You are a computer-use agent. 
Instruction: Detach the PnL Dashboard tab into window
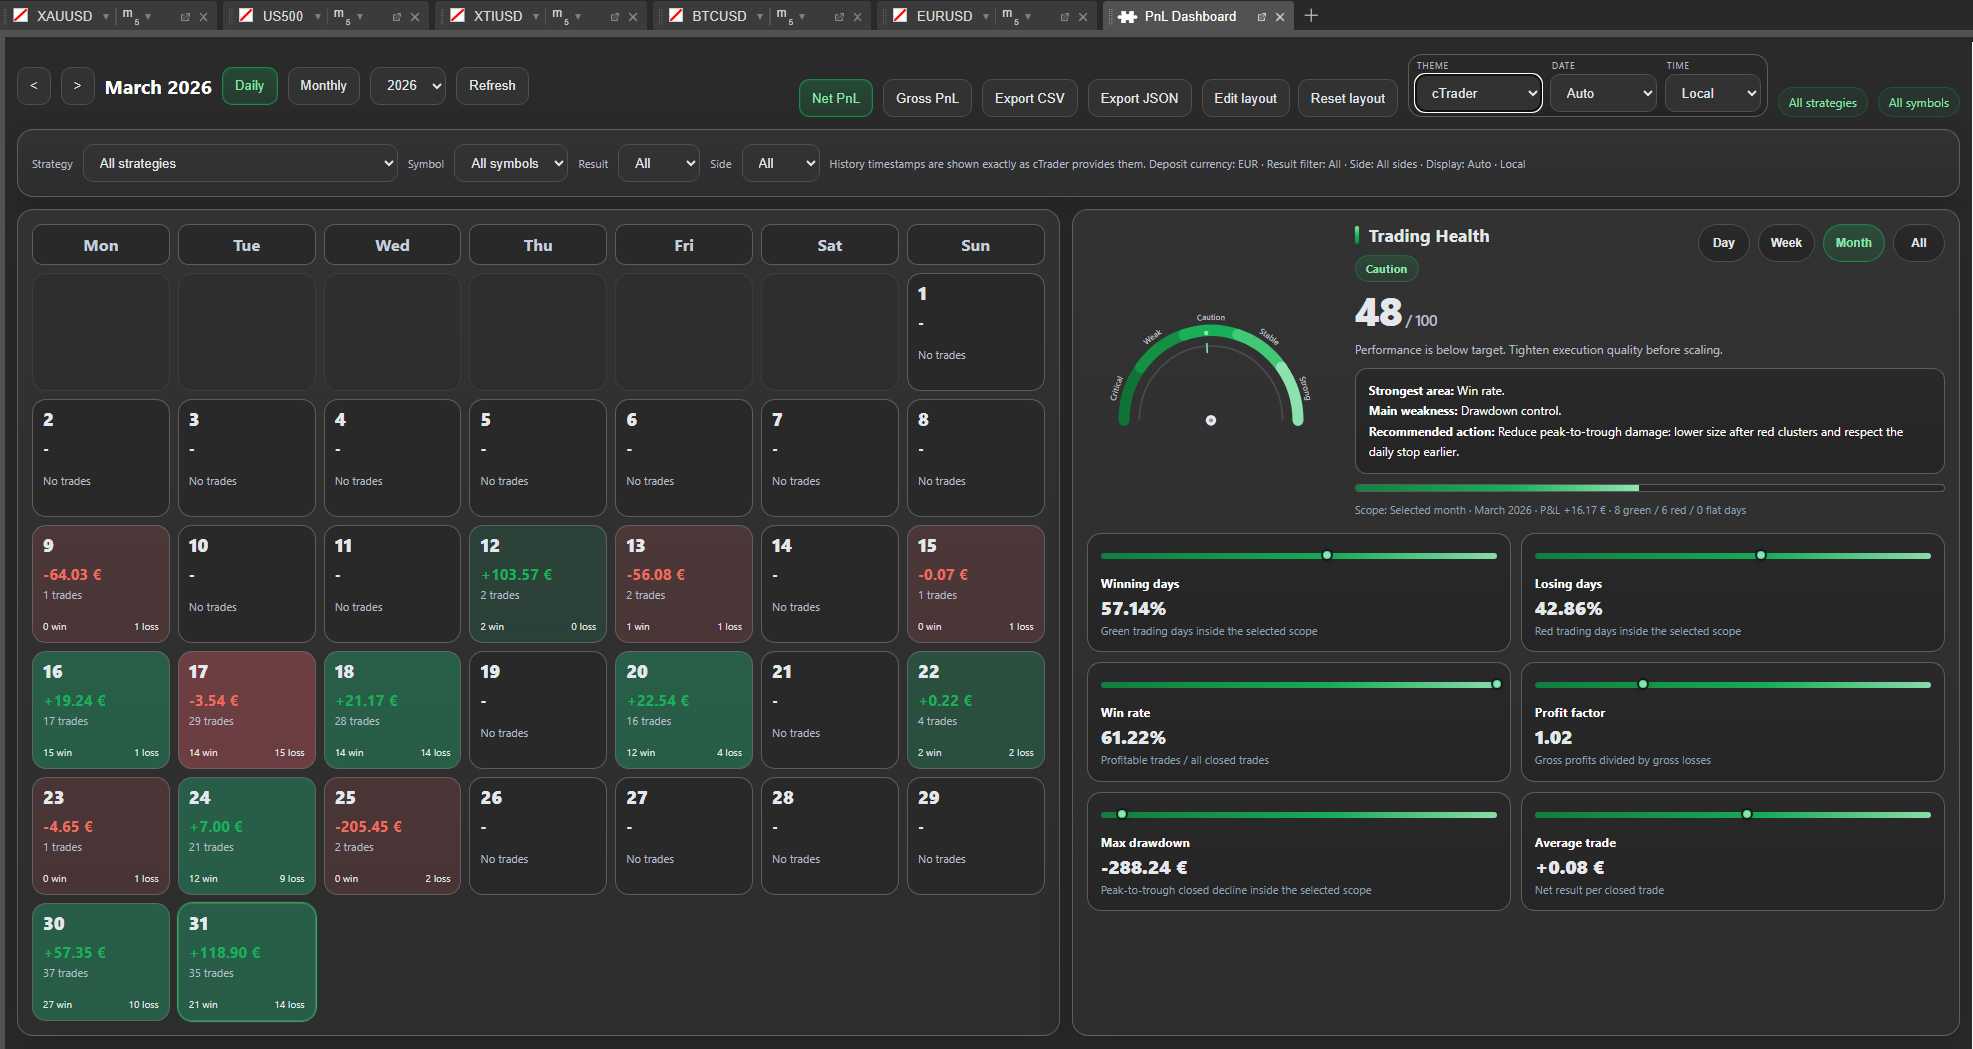(x=1261, y=17)
